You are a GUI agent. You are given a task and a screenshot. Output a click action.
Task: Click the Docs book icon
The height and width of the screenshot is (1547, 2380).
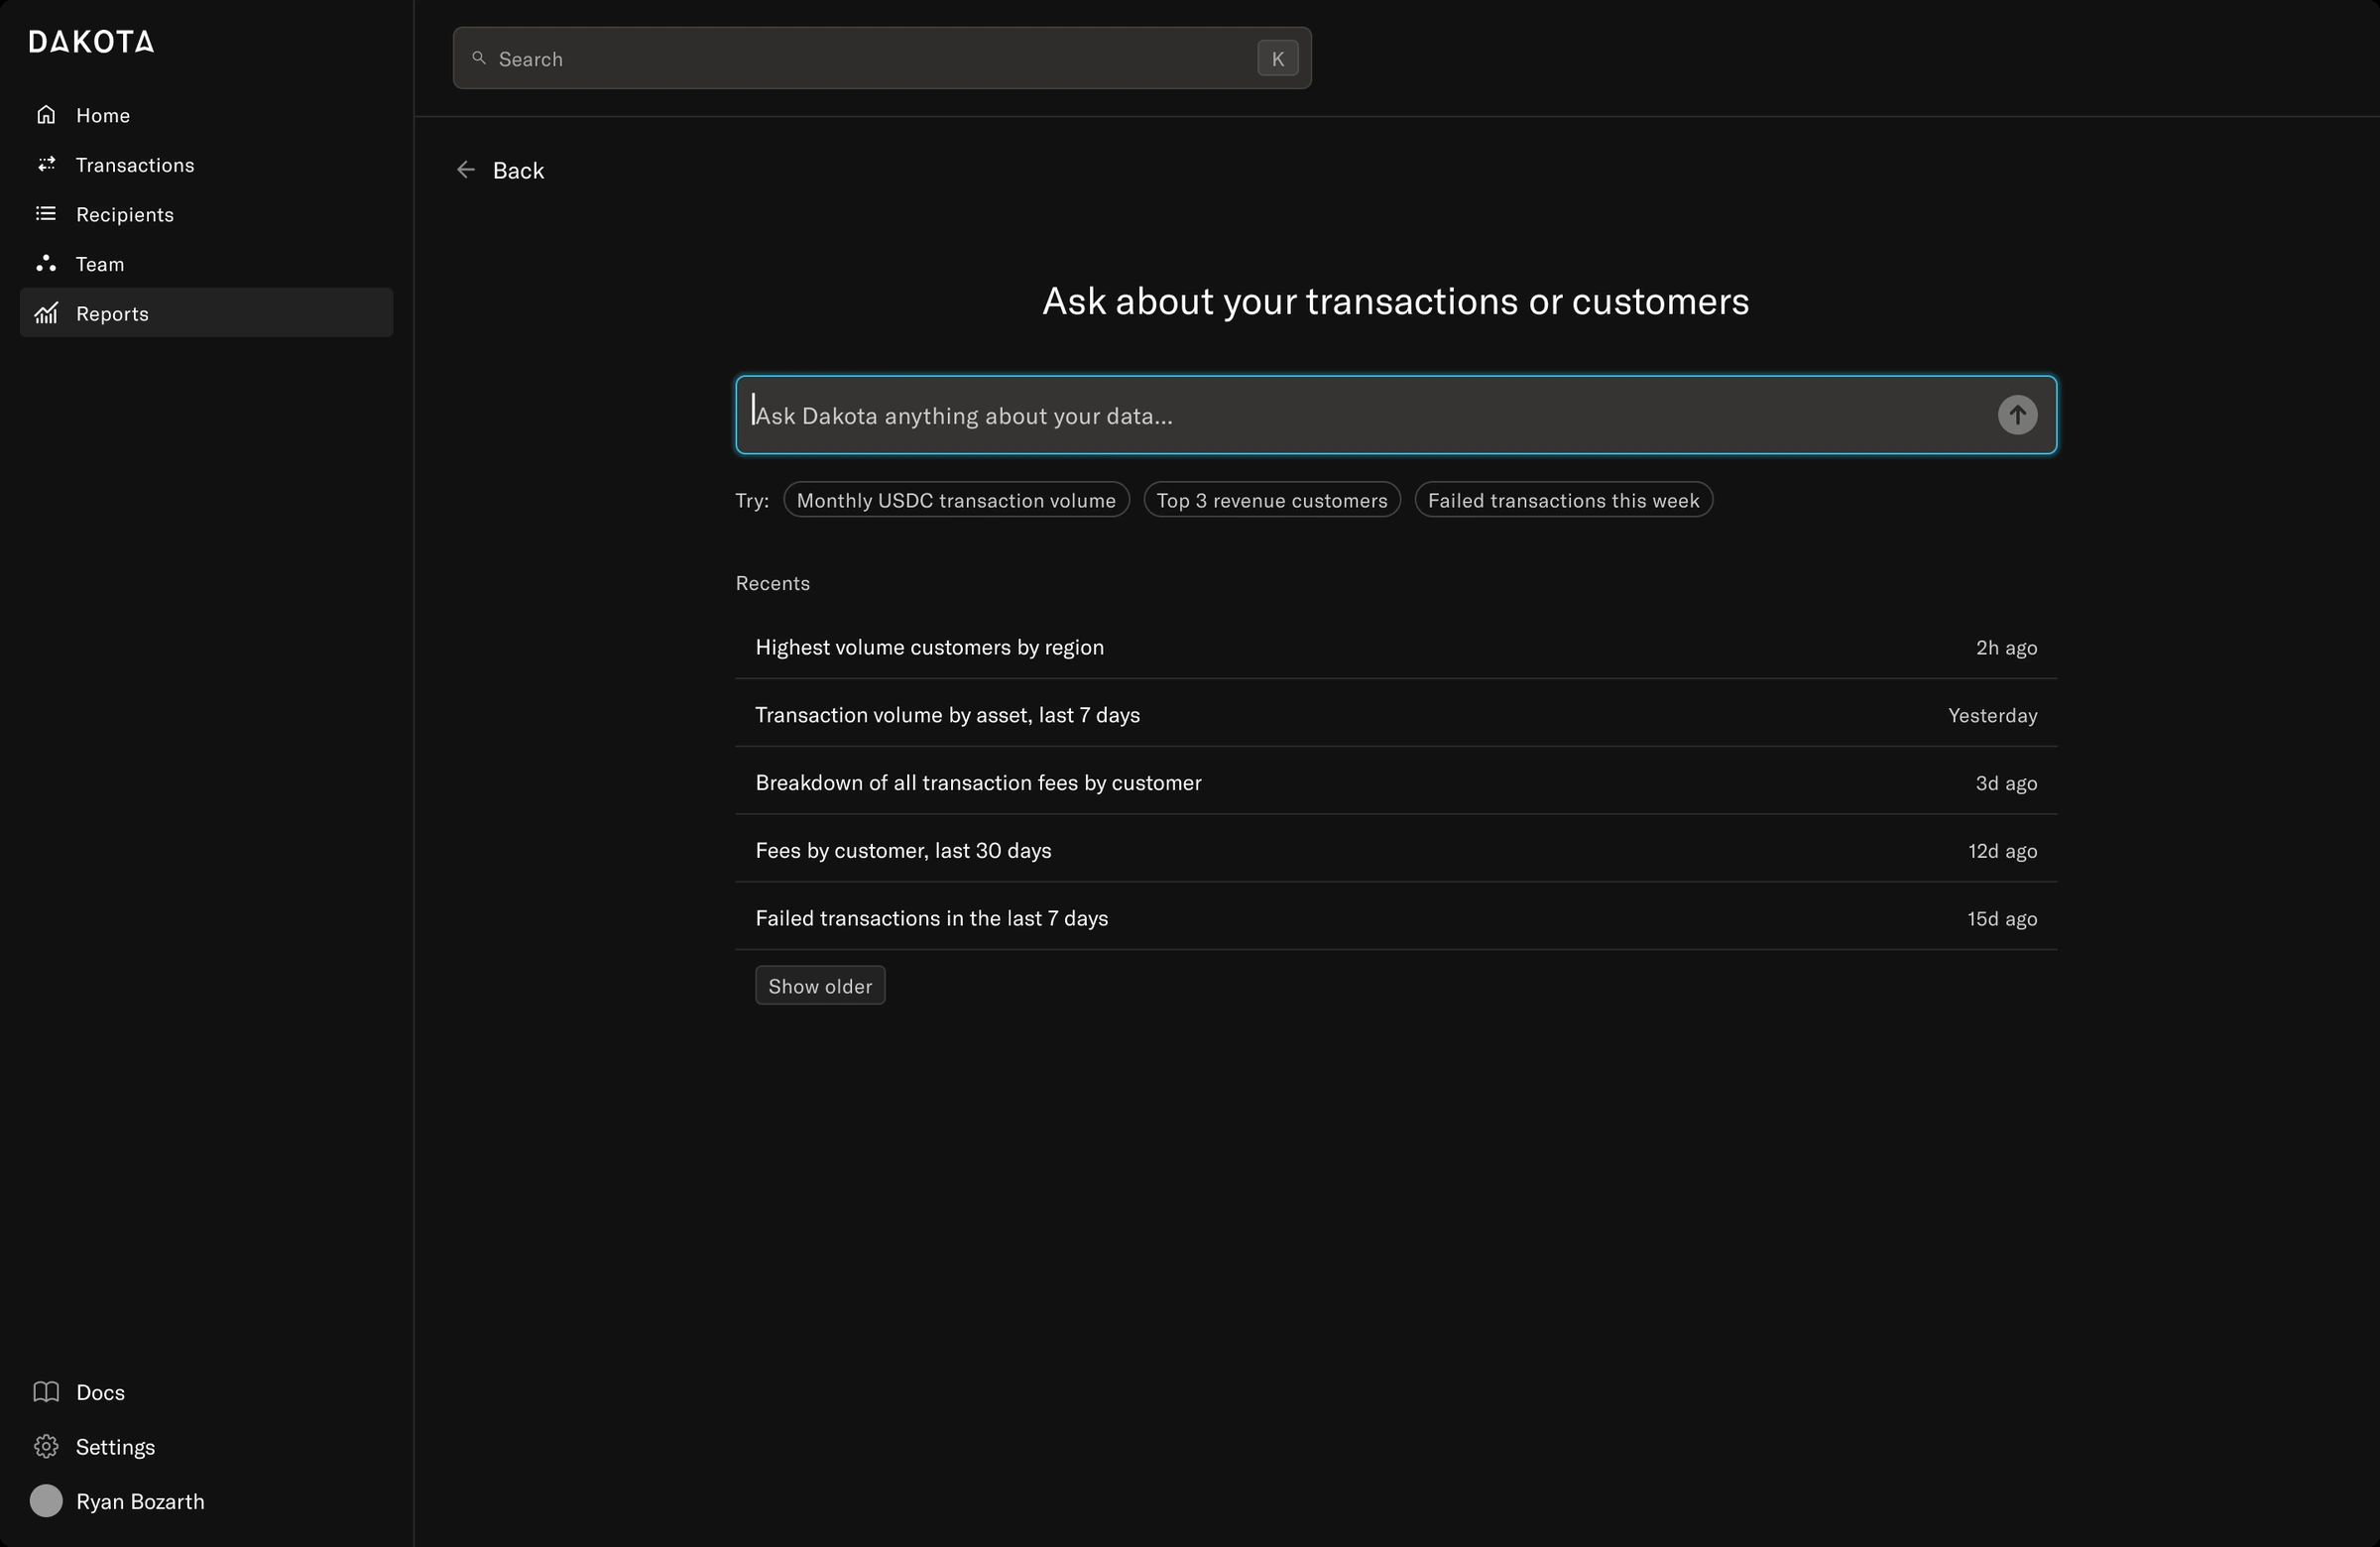point(46,1391)
